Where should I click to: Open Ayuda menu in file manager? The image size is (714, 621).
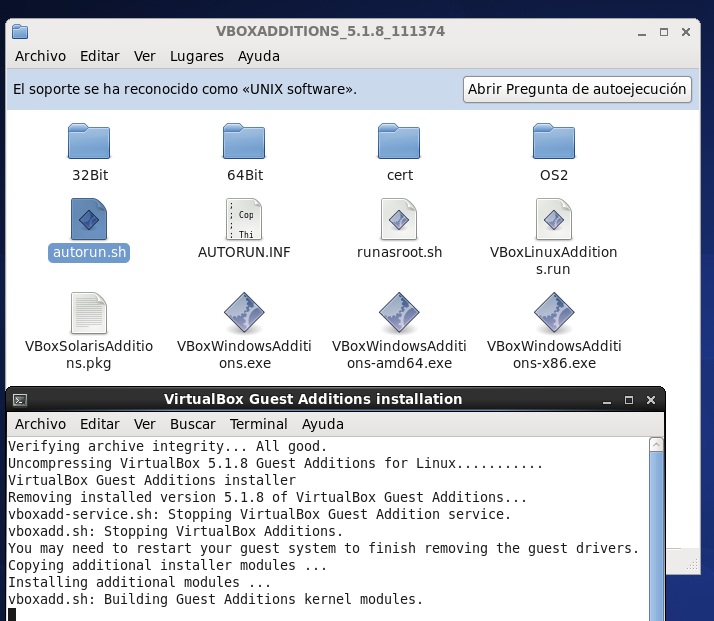pos(259,56)
